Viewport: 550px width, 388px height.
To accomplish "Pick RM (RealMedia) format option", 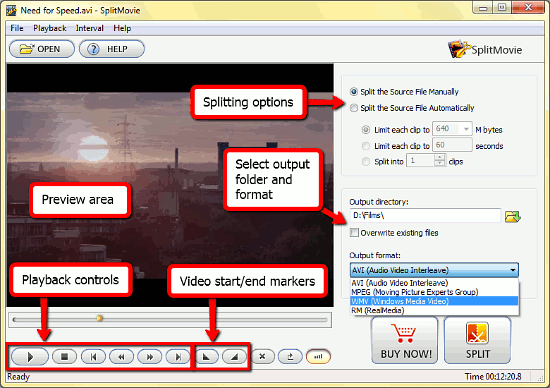I will 434,310.
